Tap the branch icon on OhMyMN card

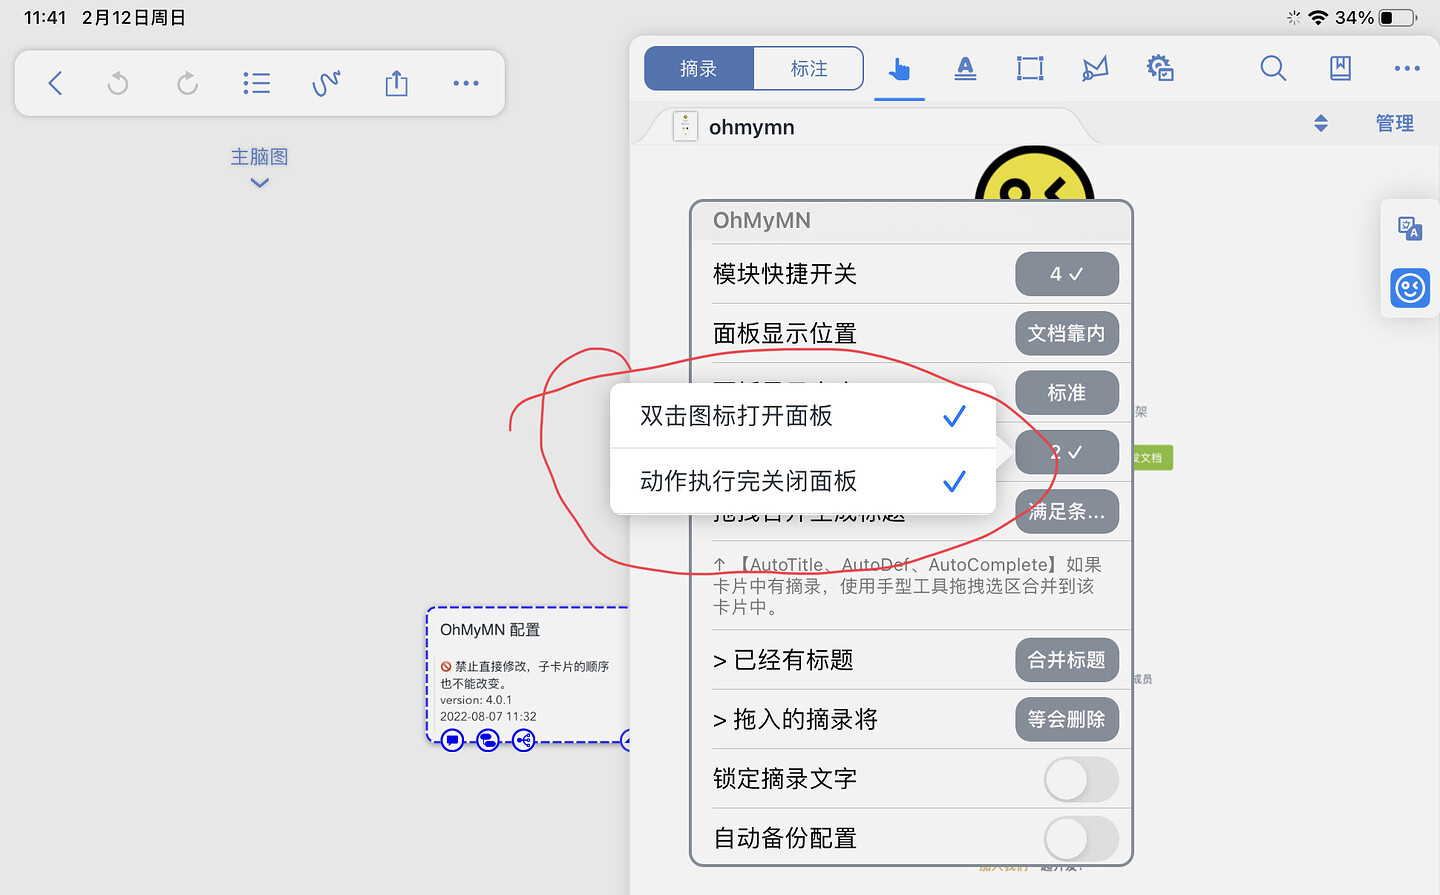(x=524, y=740)
